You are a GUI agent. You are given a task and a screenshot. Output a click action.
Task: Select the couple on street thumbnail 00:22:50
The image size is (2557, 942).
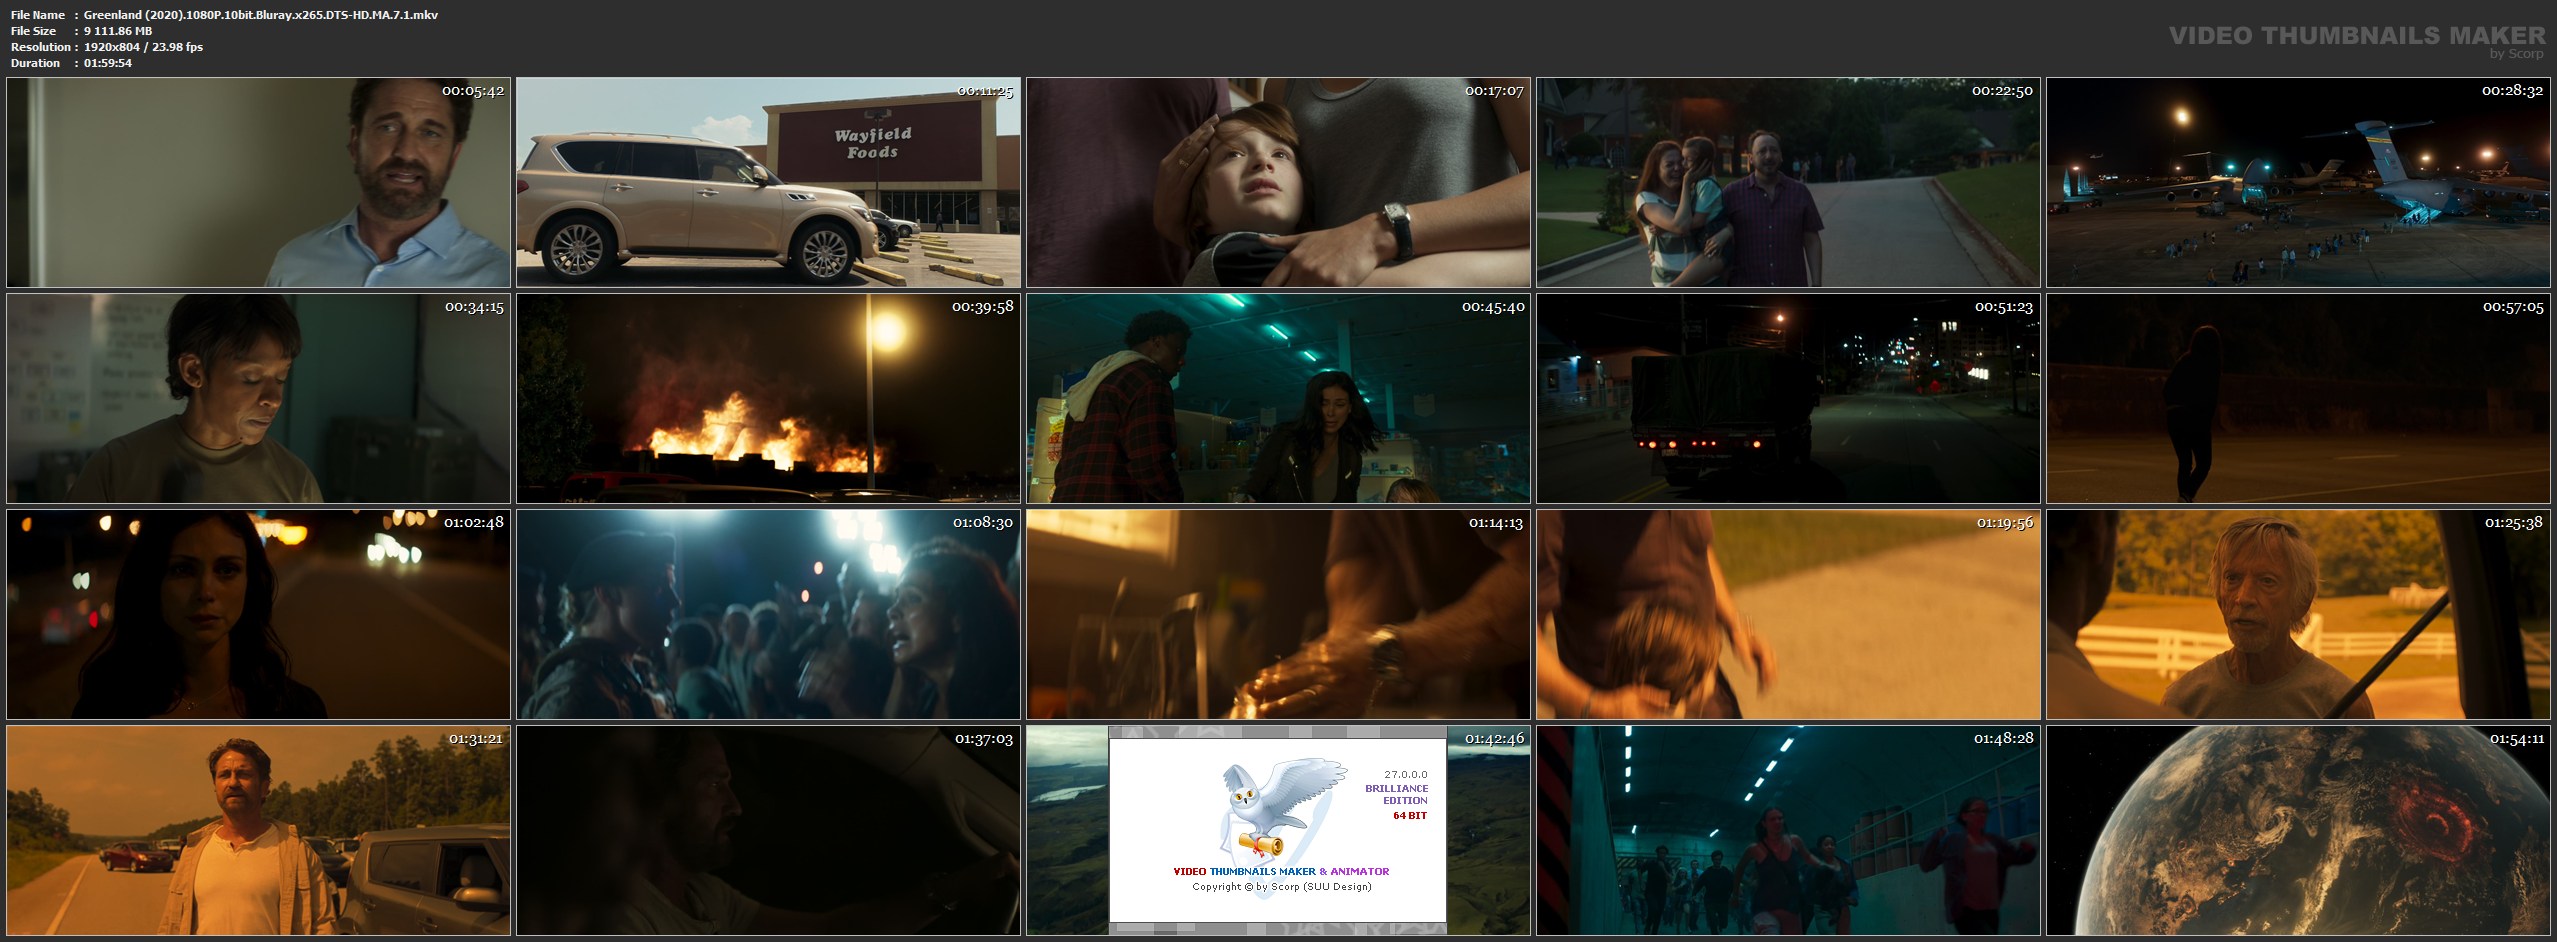1788,183
